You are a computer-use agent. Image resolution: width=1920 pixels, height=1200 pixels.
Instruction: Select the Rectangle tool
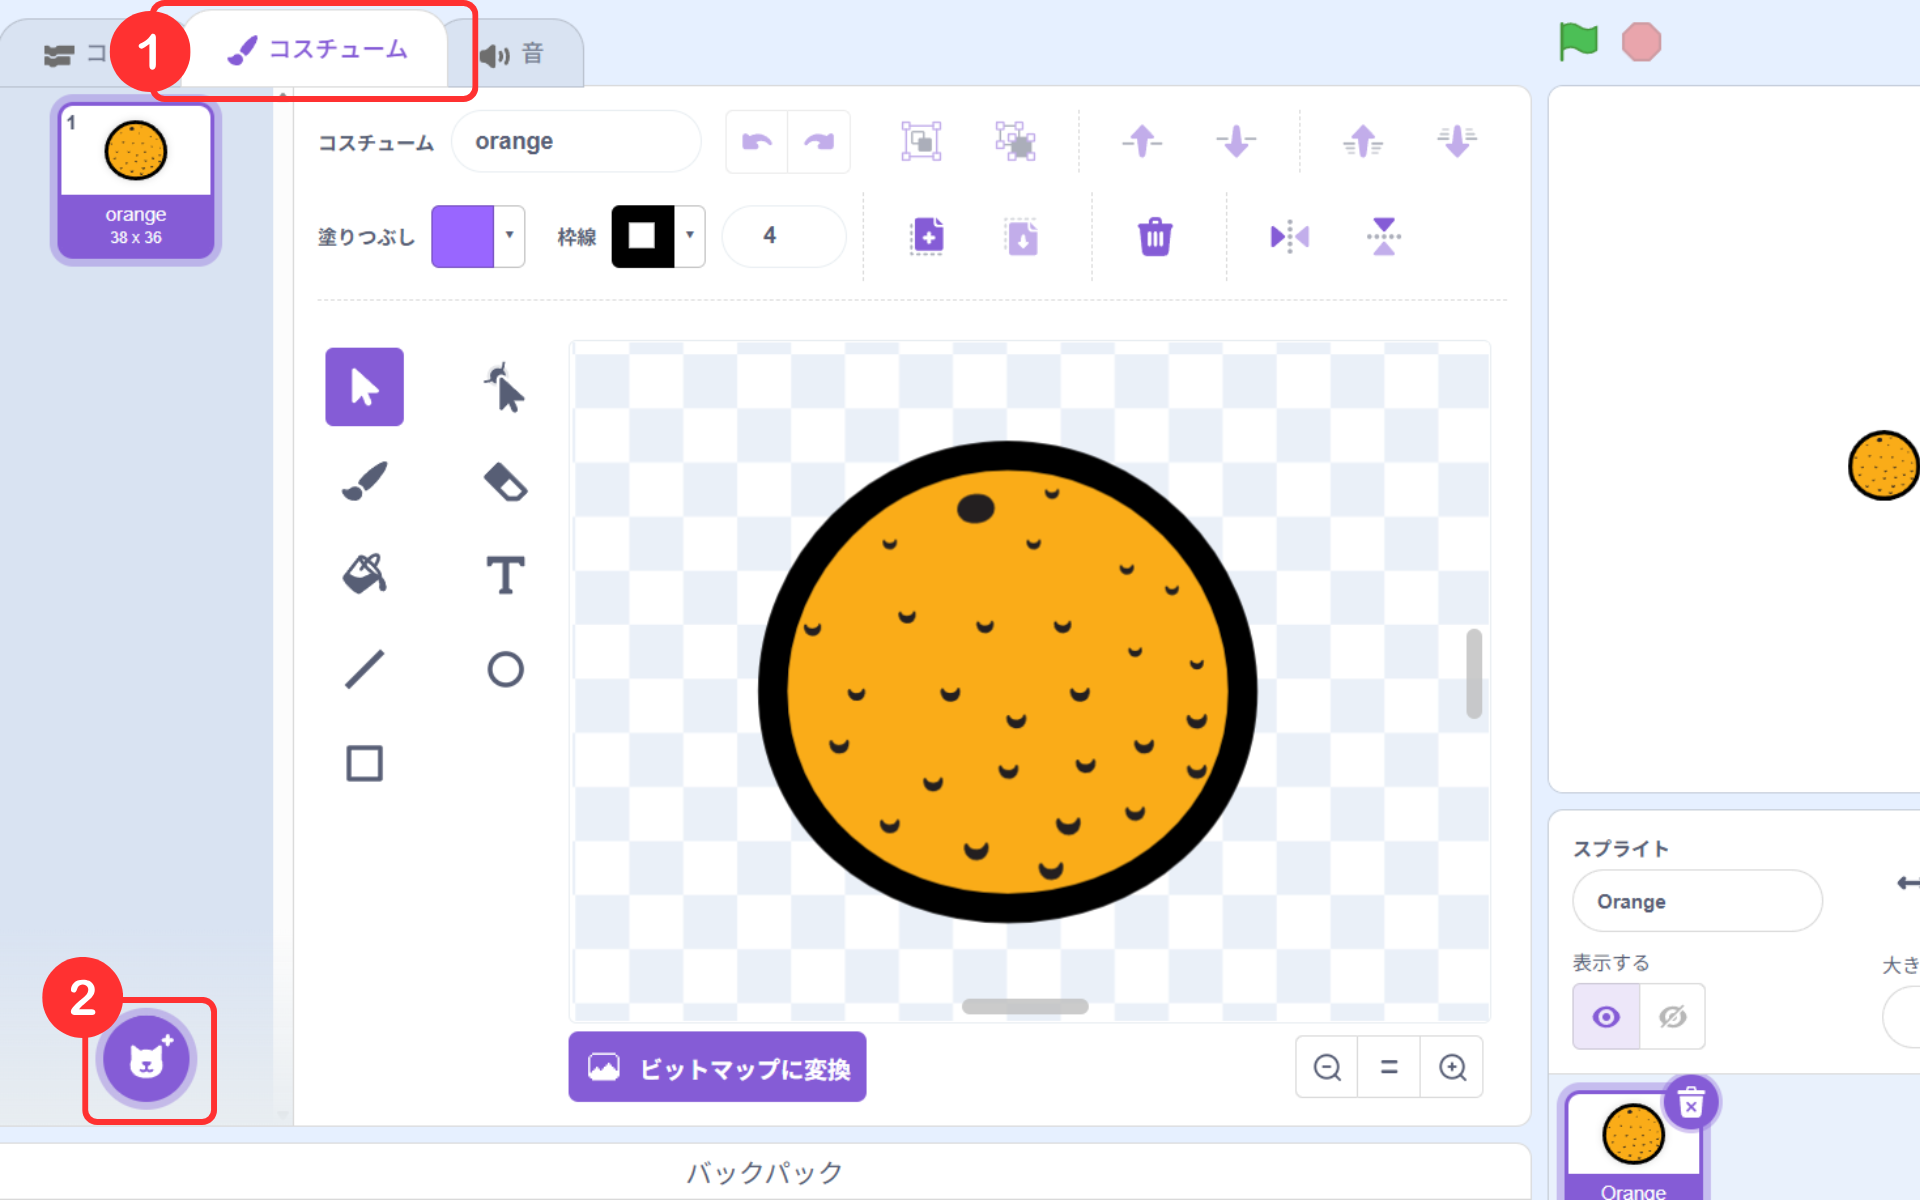point(364,763)
